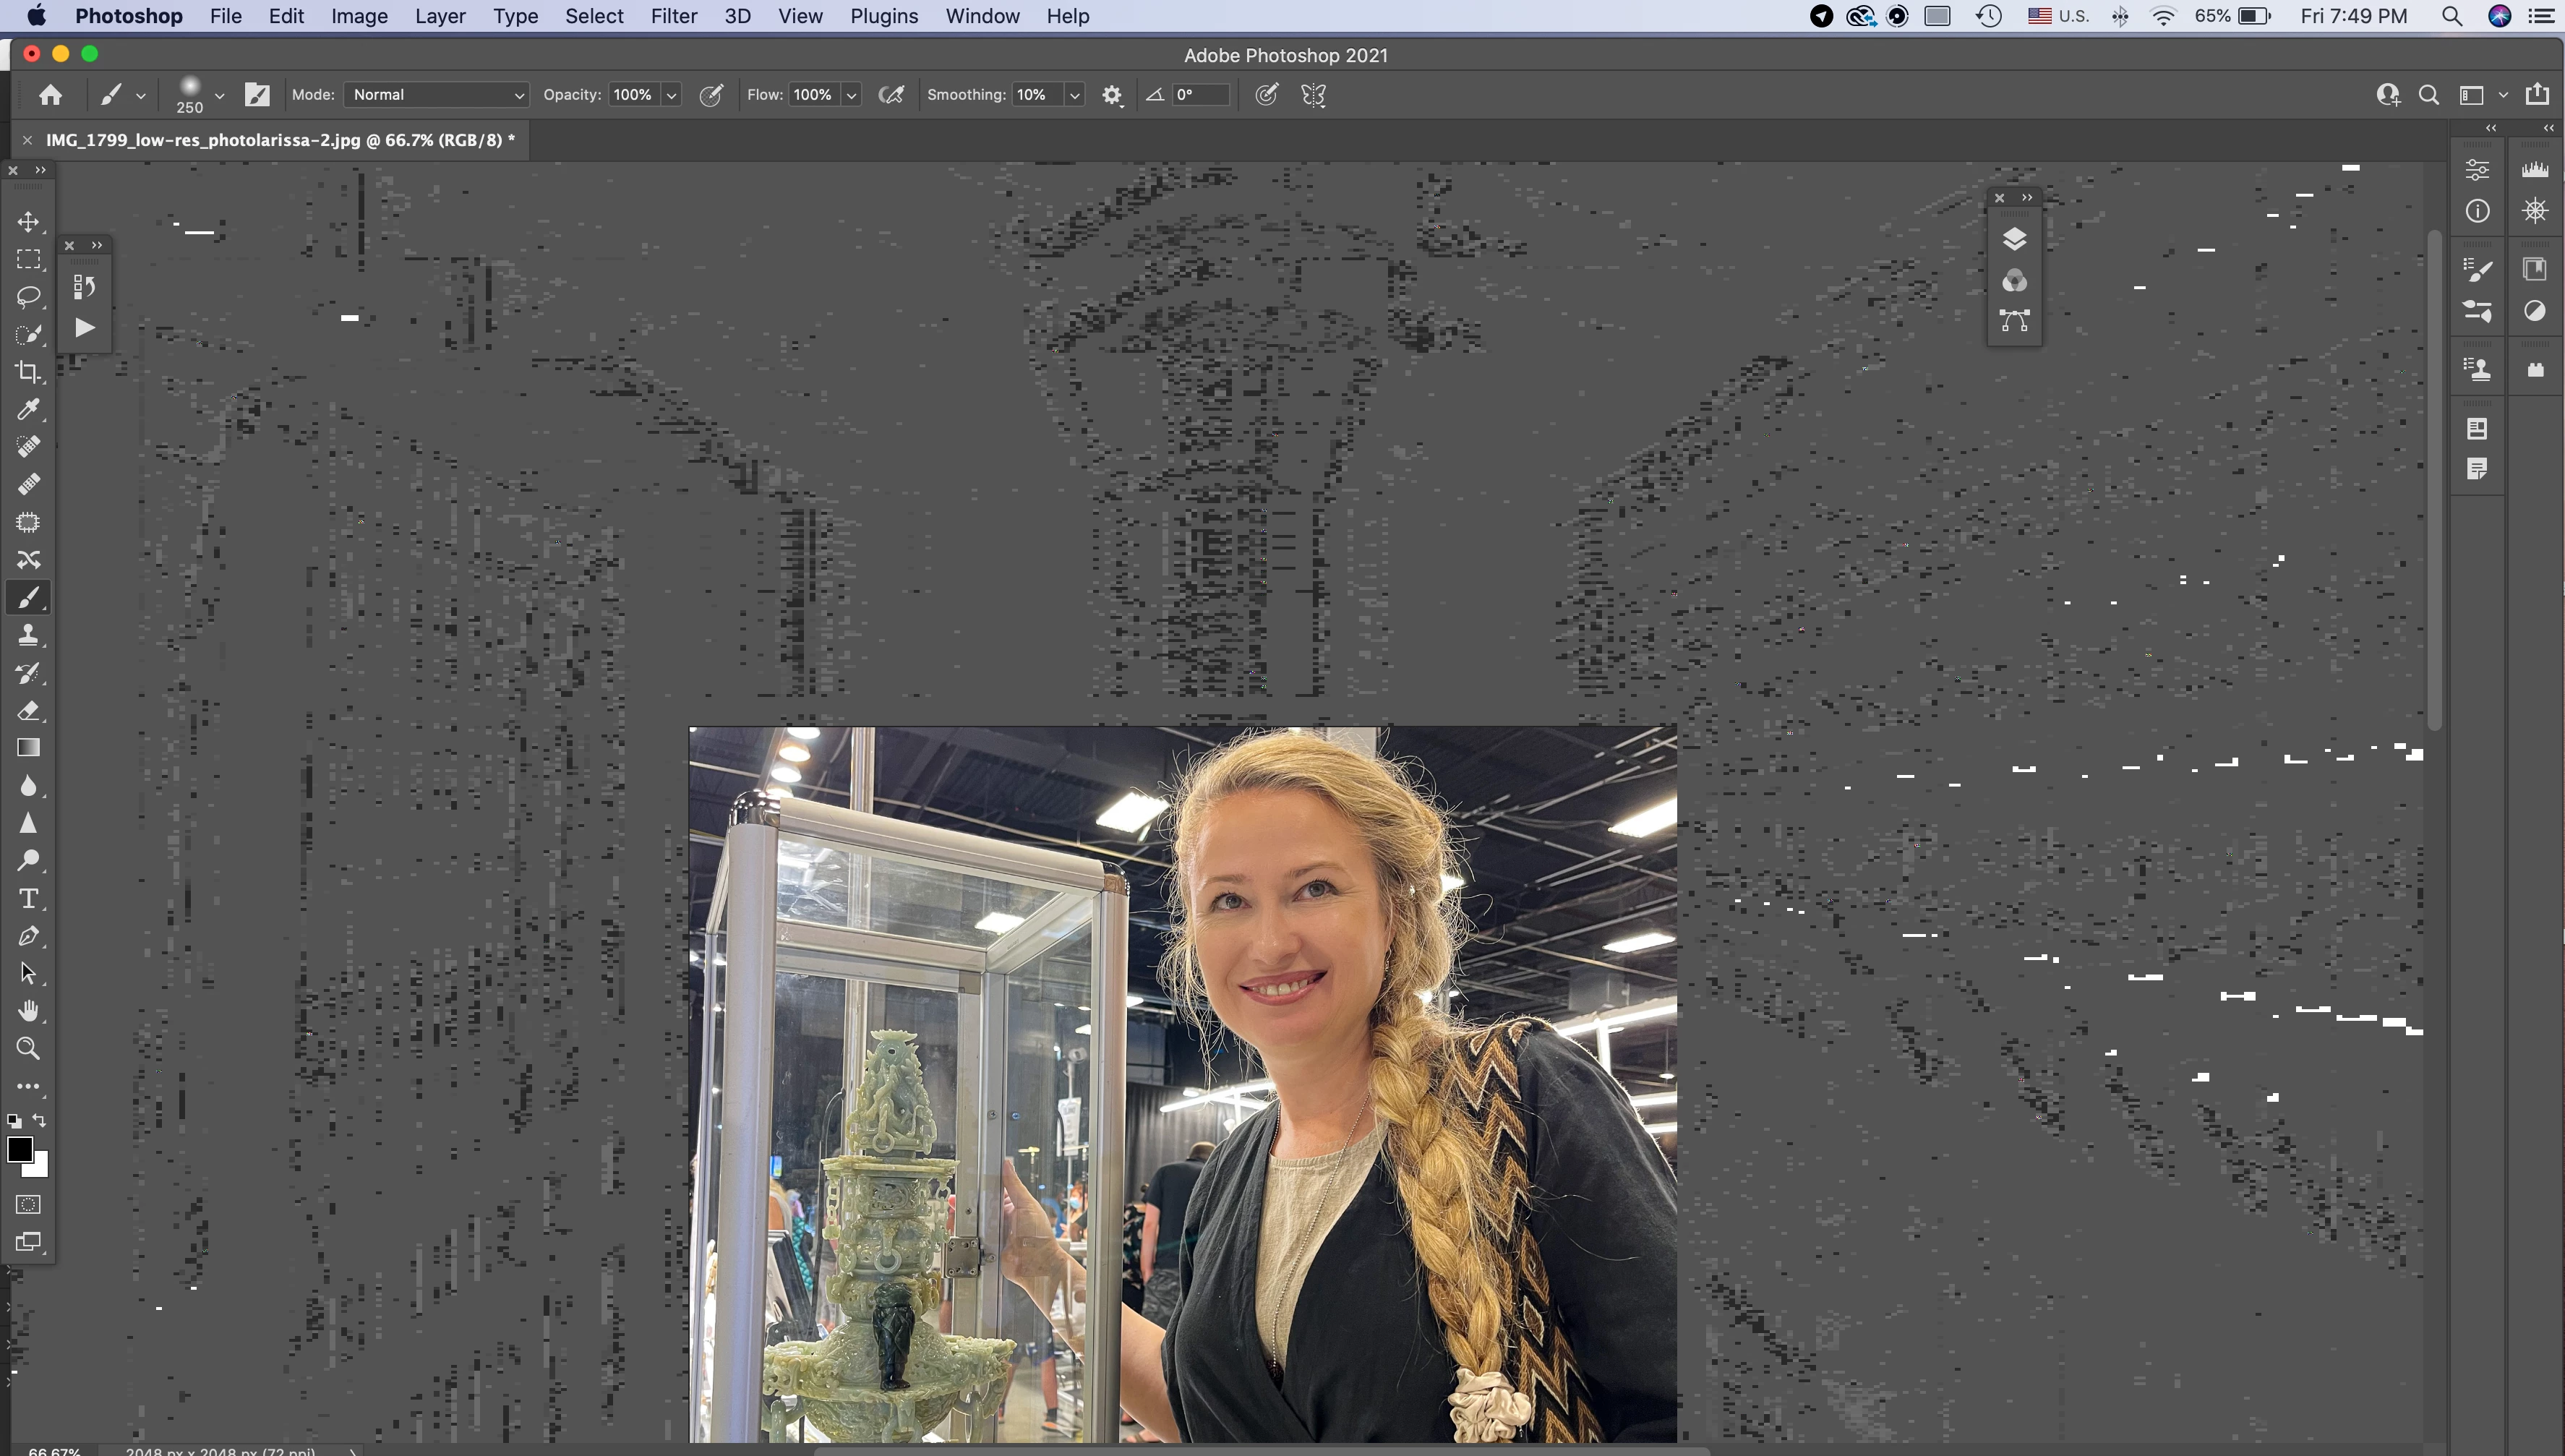Image resolution: width=2565 pixels, height=1456 pixels.
Task: Select the Crop tool
Action: pyautogui.click(x=28, y=372)
